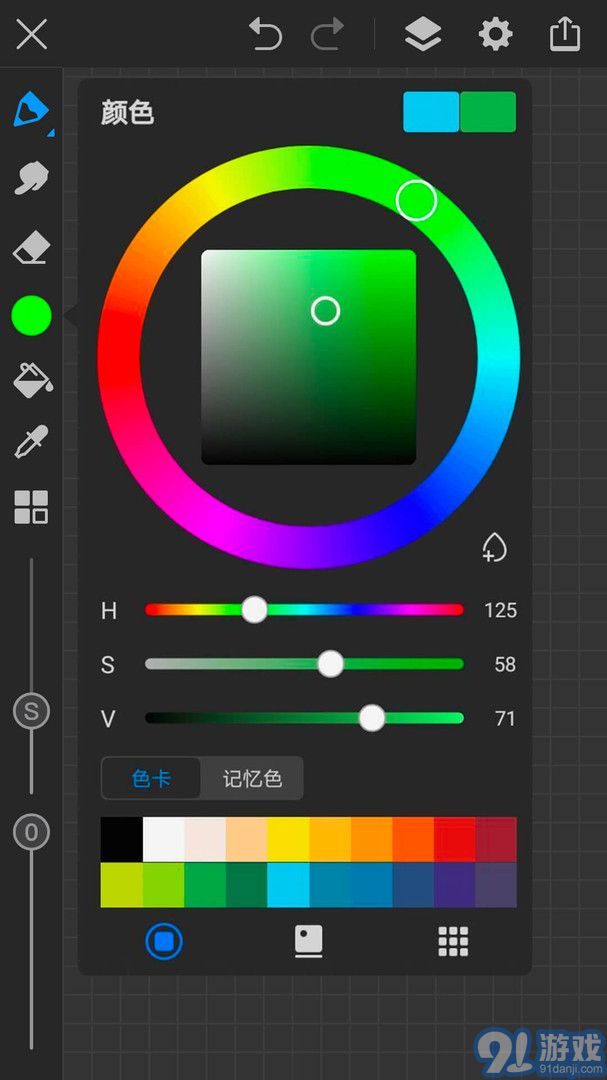
Task: Add current color with droplet icon
Action: coord(494,547)
